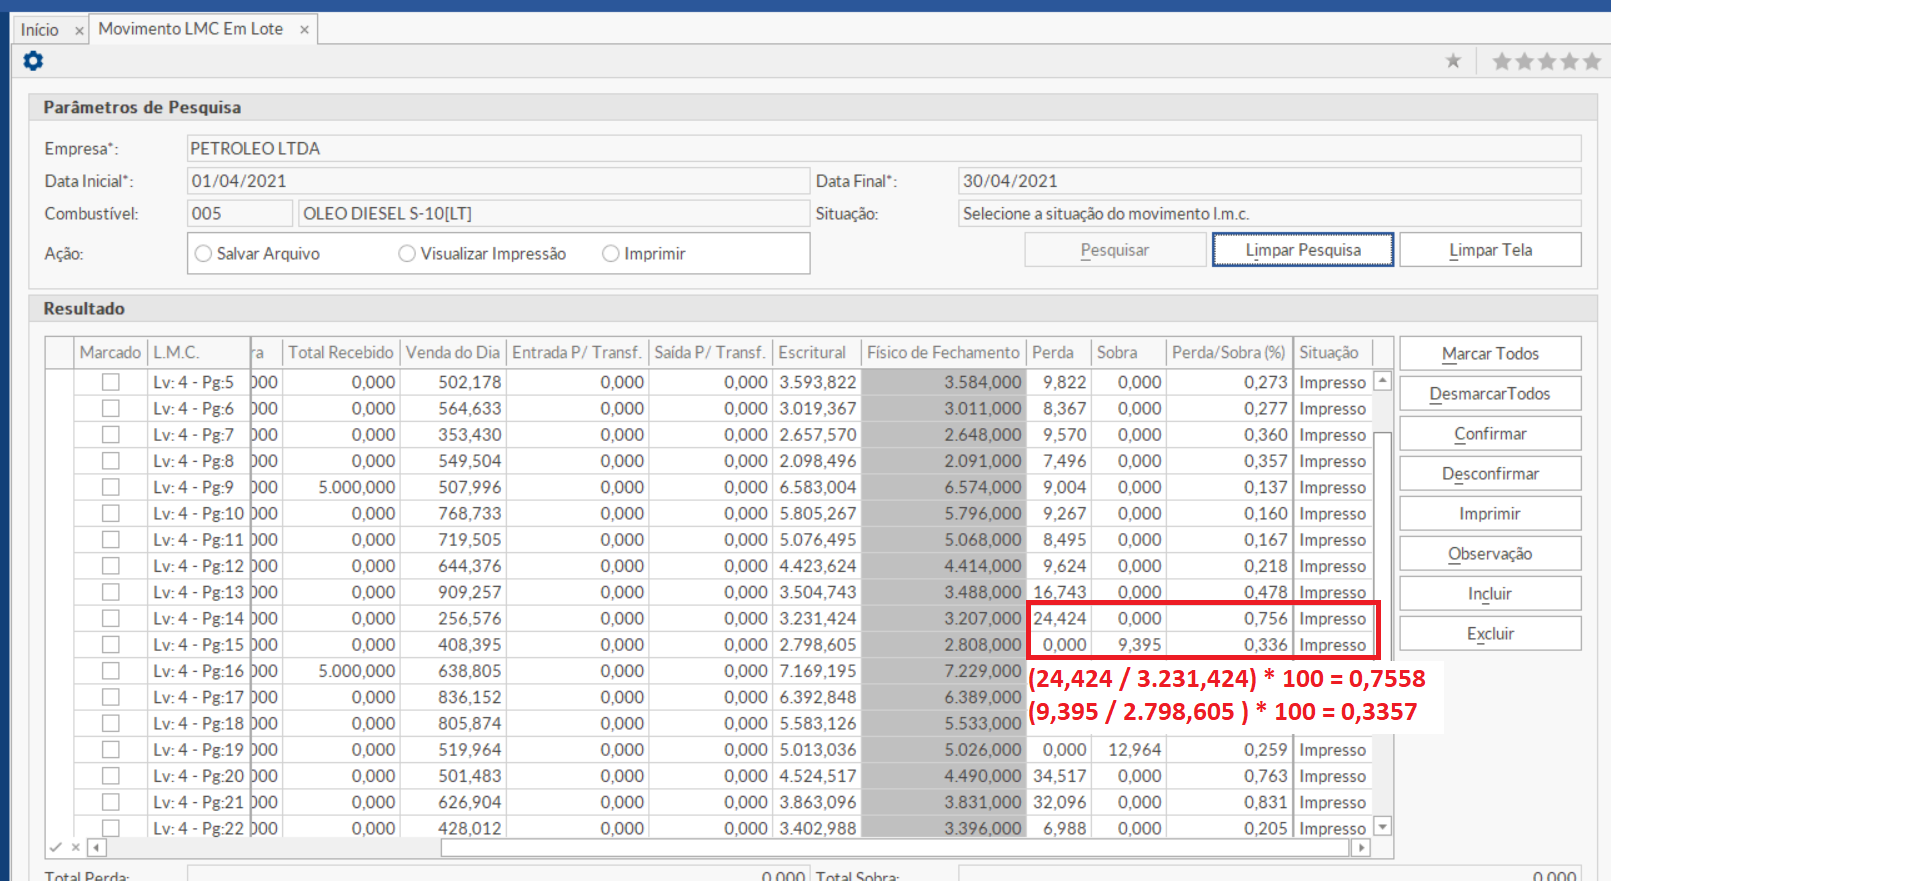The width and height of the screenshot is (1914, 894).
Task: Sort by the L.M.C. column header
Action: point(199,353)
